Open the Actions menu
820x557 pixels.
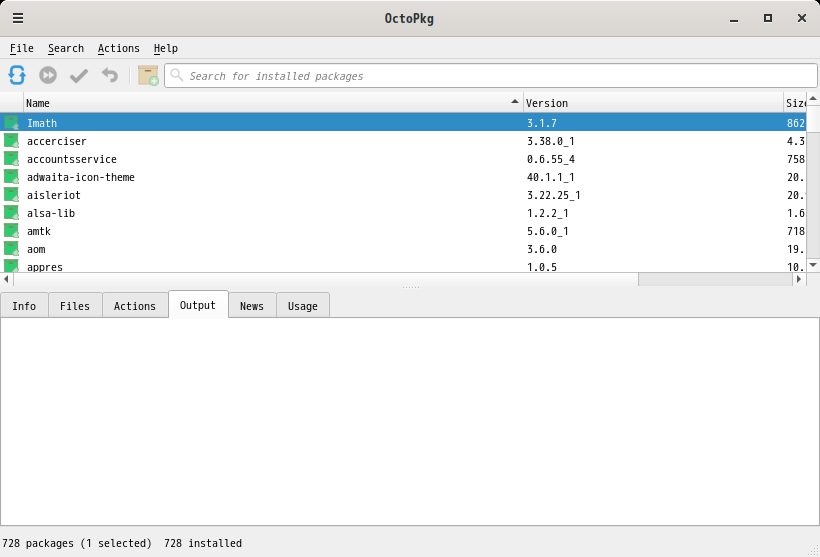click(x=119, y=48)
